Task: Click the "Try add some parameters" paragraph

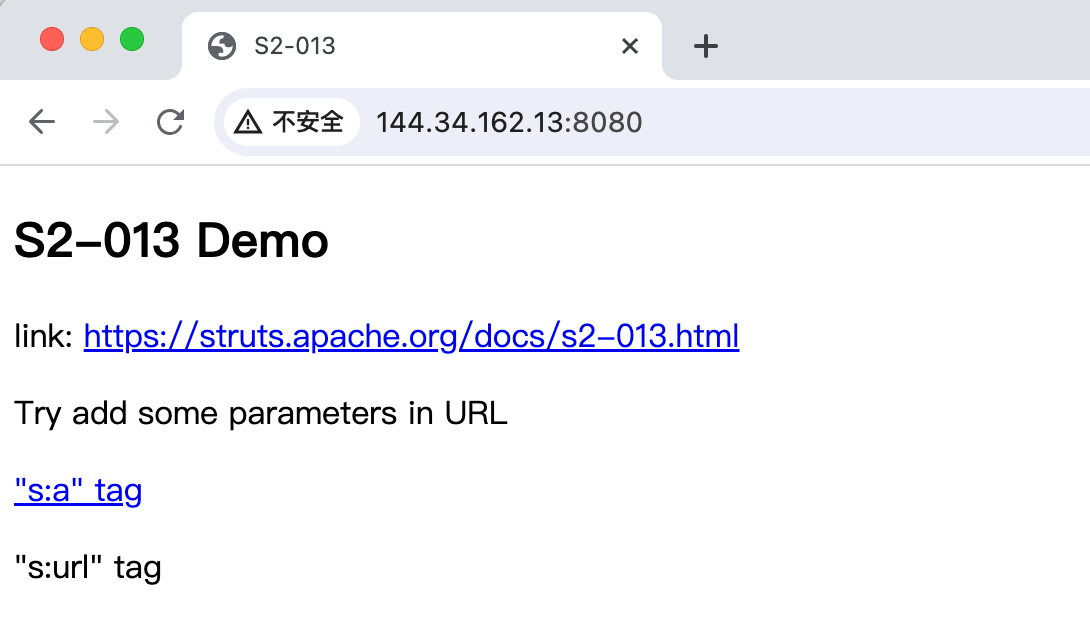Action: coord(261,414)
